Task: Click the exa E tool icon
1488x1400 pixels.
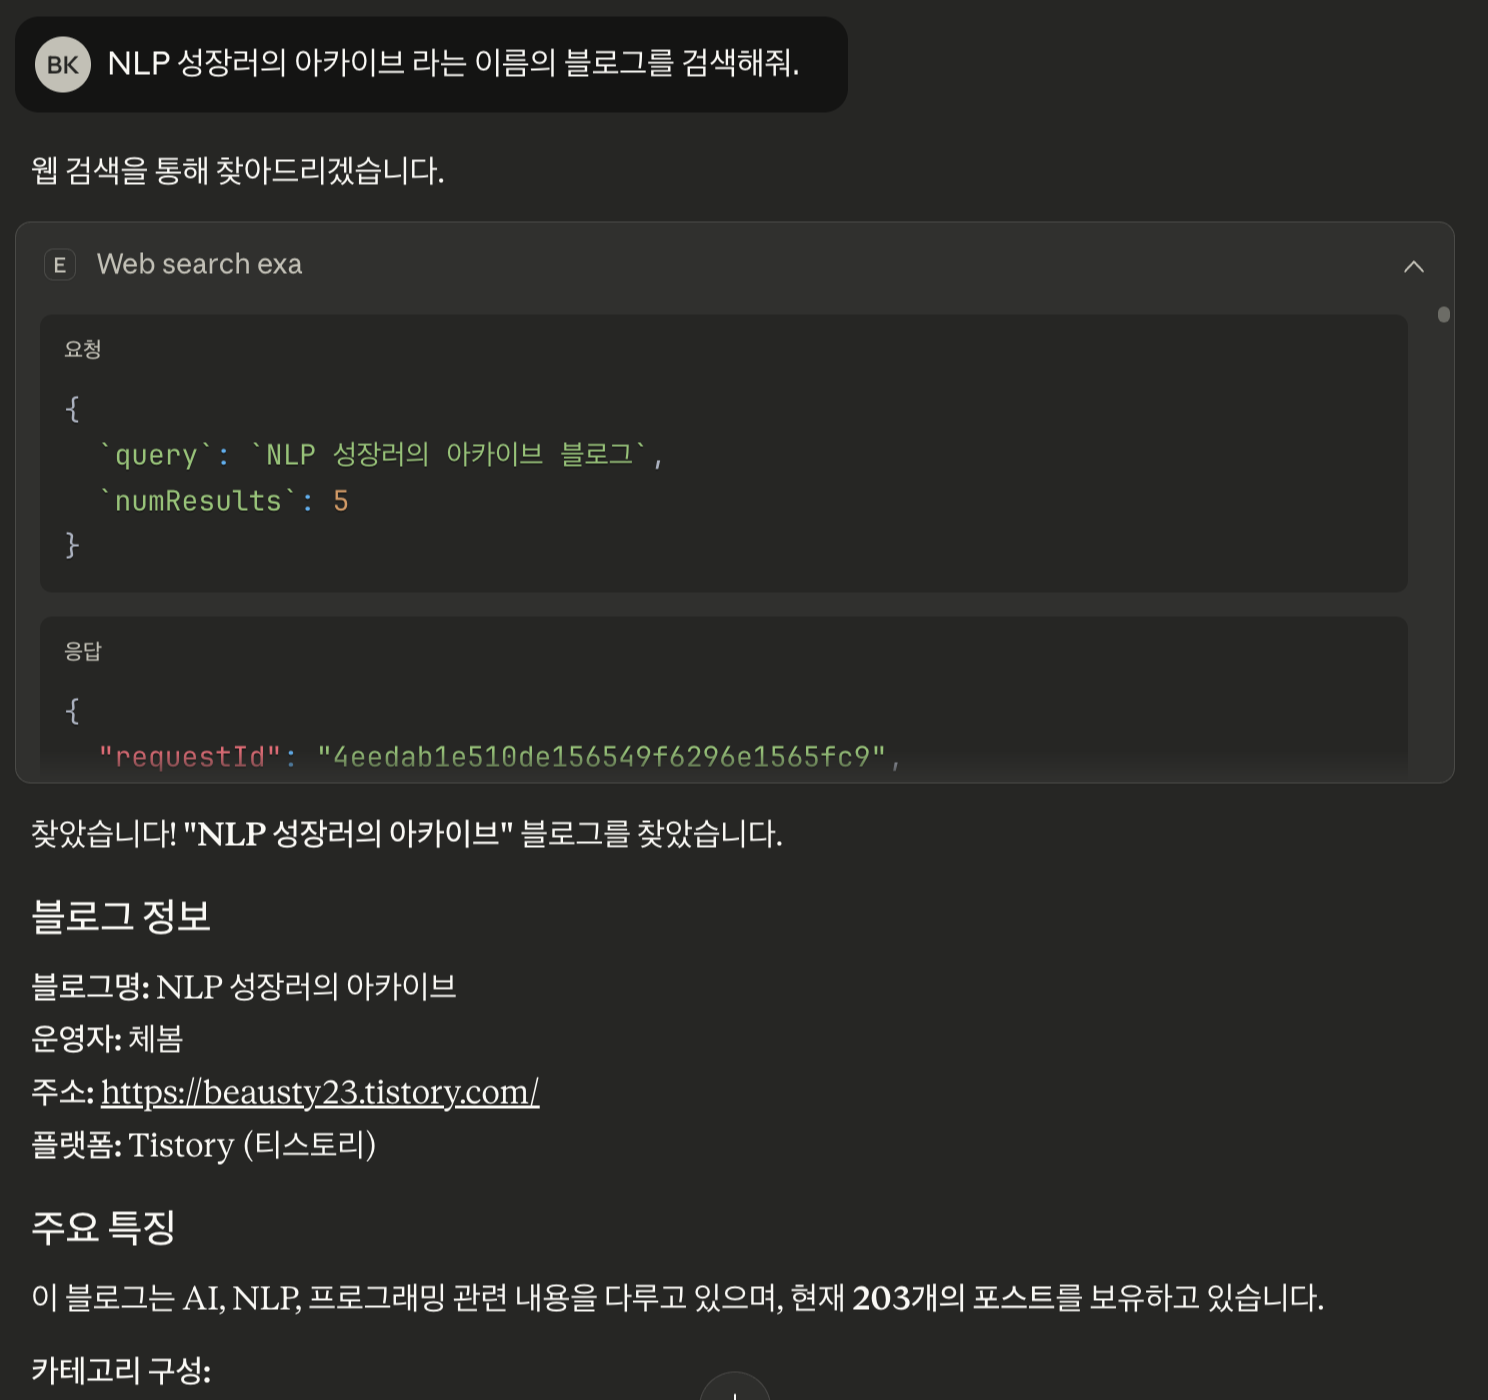Action: coord(60,265)
